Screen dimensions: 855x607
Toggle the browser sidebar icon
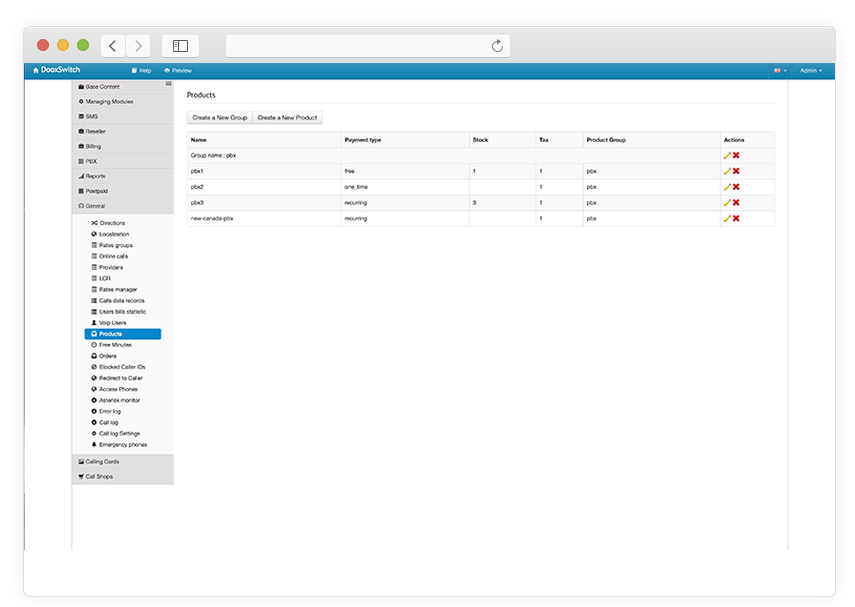click(180, 46)
